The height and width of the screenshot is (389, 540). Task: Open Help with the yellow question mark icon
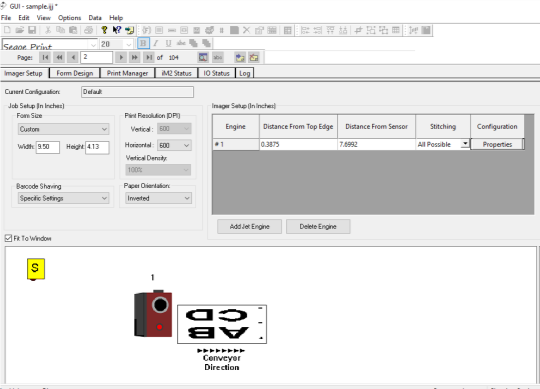(x=104, y=30)
